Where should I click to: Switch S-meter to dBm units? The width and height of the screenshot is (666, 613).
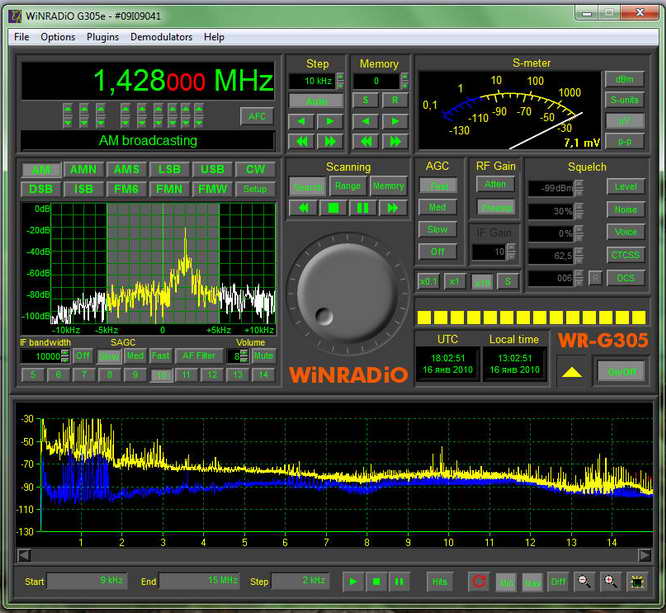(x=624, y=79)
